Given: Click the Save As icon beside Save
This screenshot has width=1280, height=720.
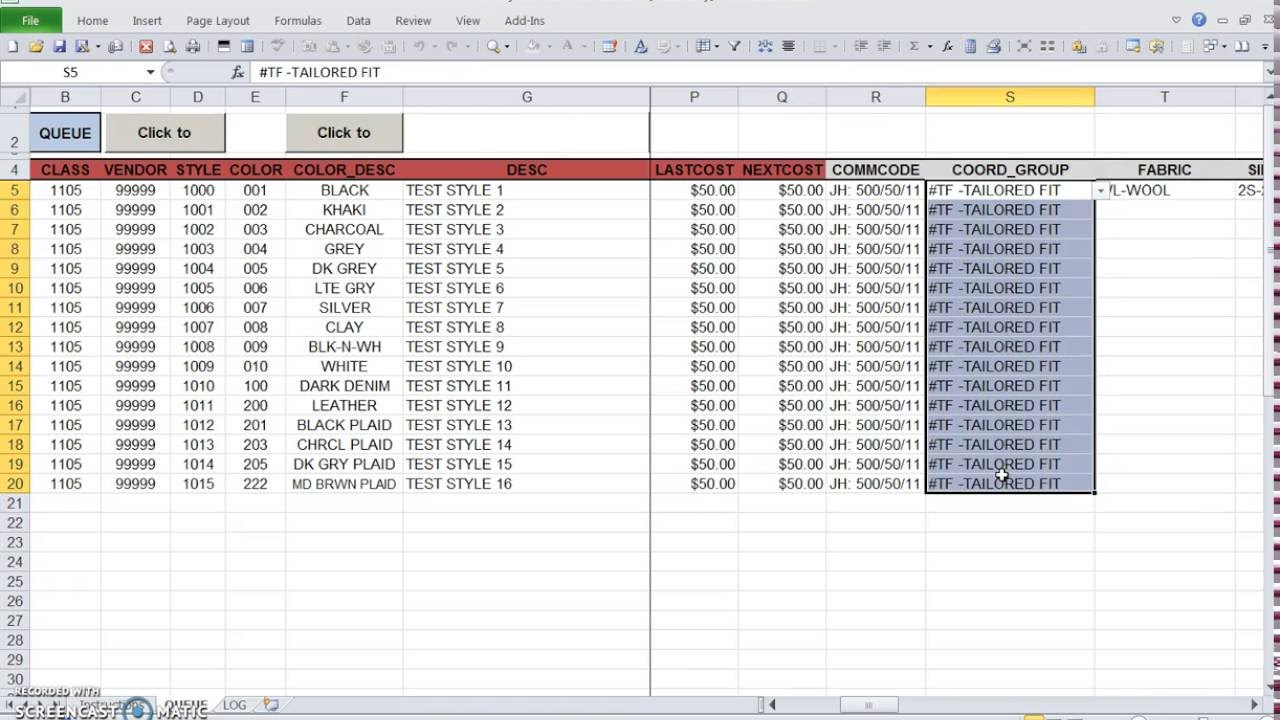Looking at the screenshot, I should 82,46.
